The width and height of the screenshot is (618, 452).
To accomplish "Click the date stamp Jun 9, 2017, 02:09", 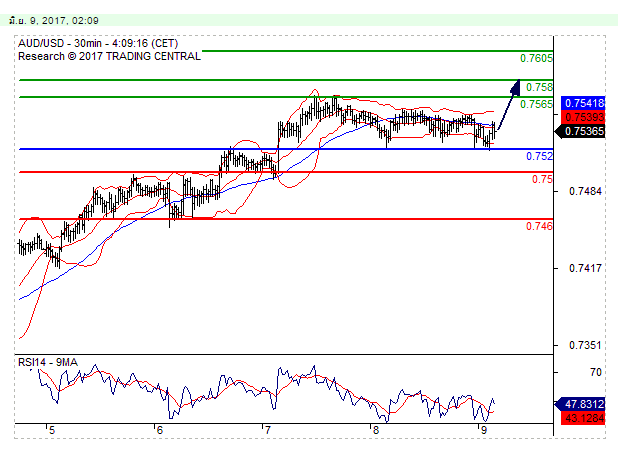I will (x=54, y=20).
